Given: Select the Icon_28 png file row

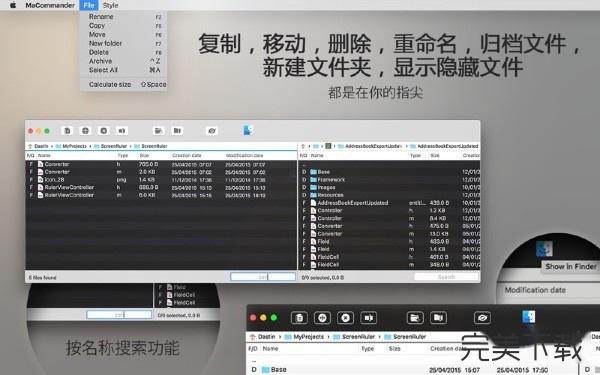Looking at the screenshot, I should pos(161,179).
